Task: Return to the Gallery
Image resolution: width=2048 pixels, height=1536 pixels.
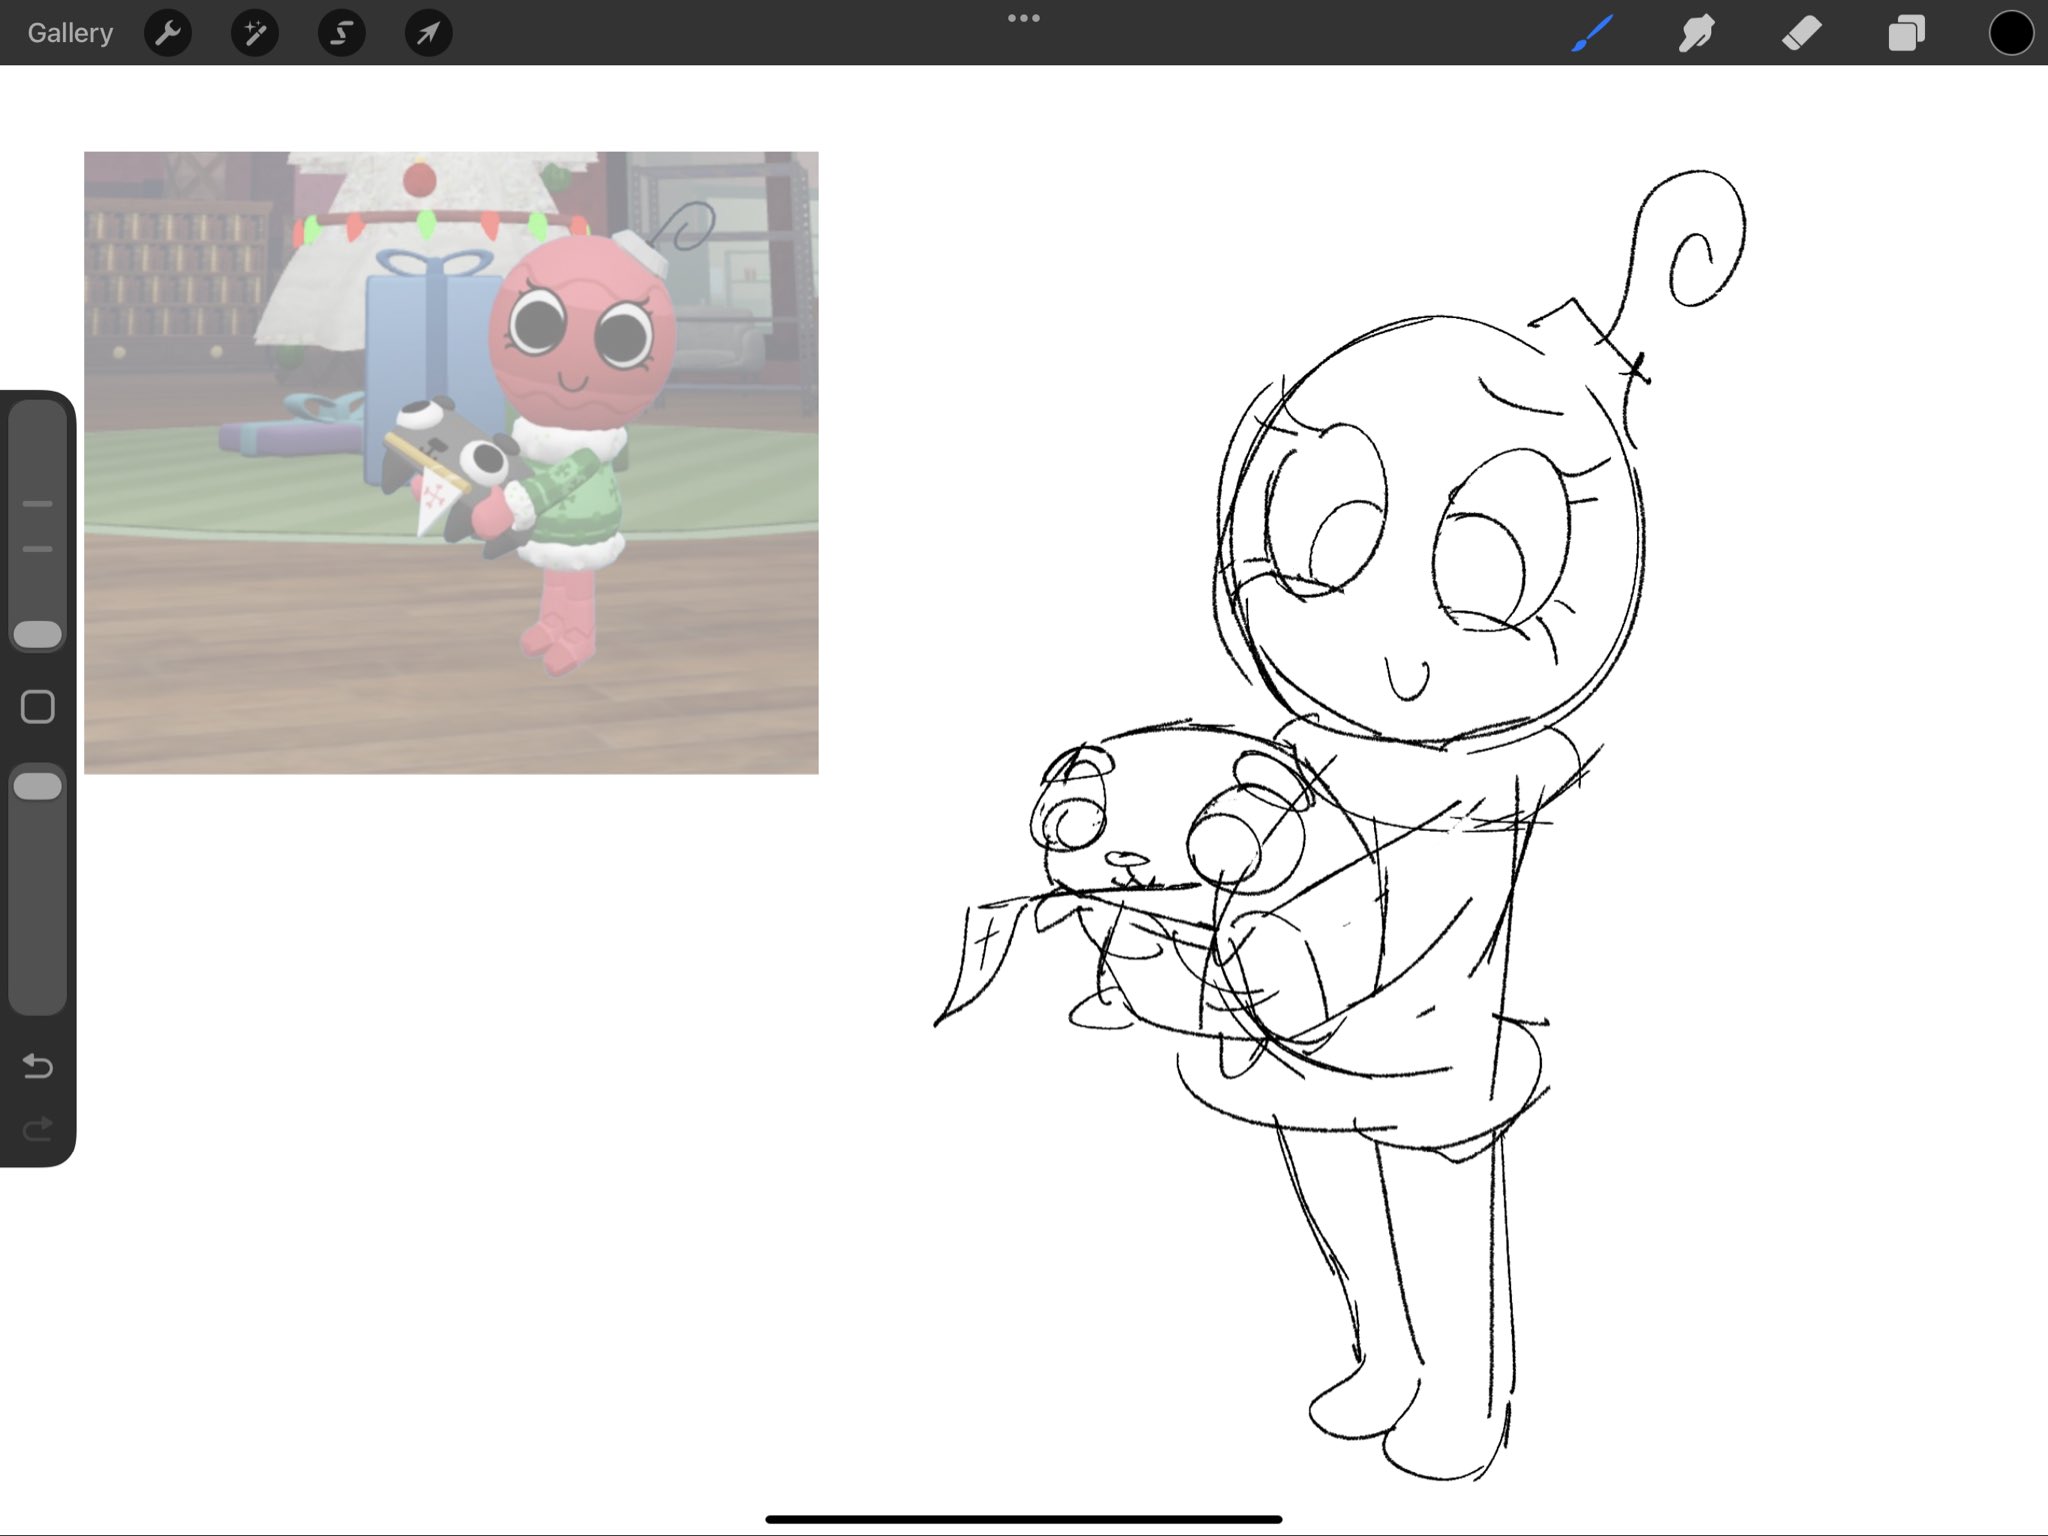Action: coord(70,33)
